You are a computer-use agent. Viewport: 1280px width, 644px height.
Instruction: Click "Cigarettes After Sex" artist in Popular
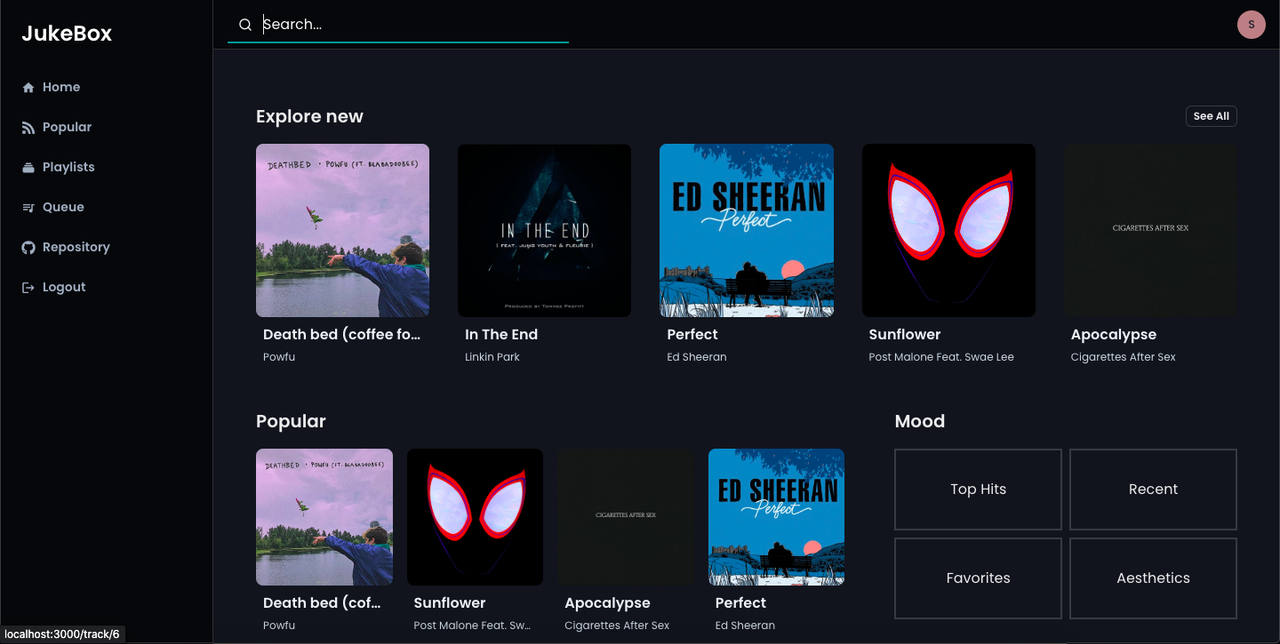coord(617,626)
